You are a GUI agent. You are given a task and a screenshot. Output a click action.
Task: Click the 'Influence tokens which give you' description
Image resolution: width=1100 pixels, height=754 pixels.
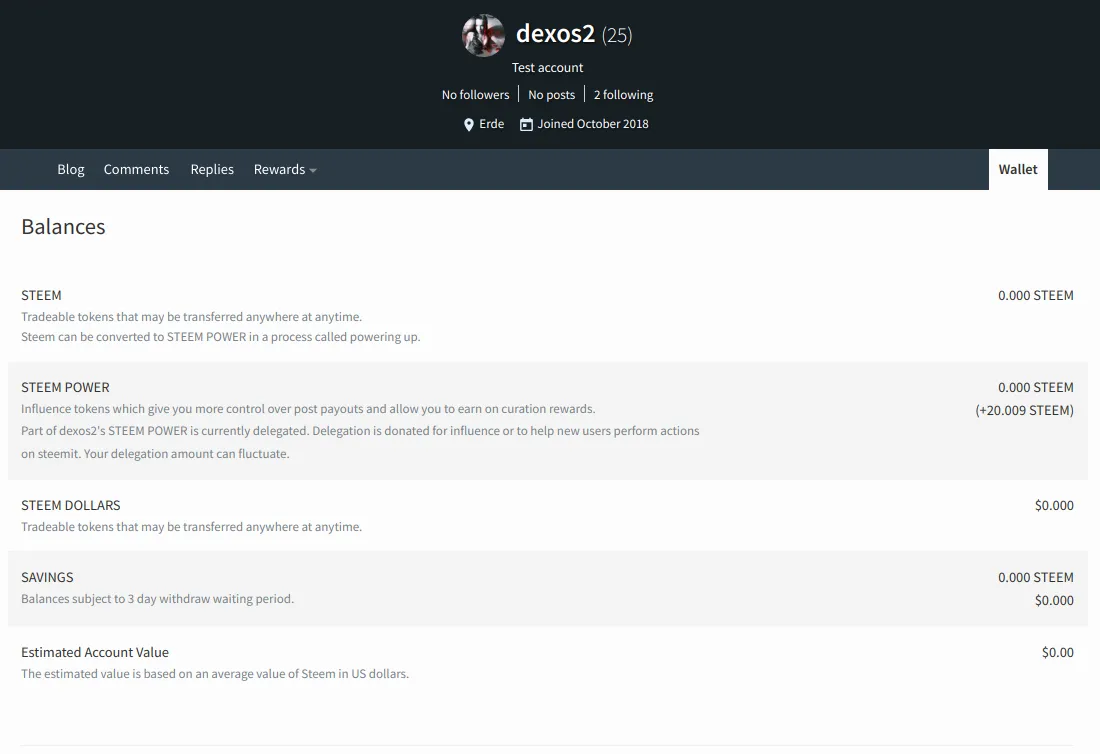308,409
